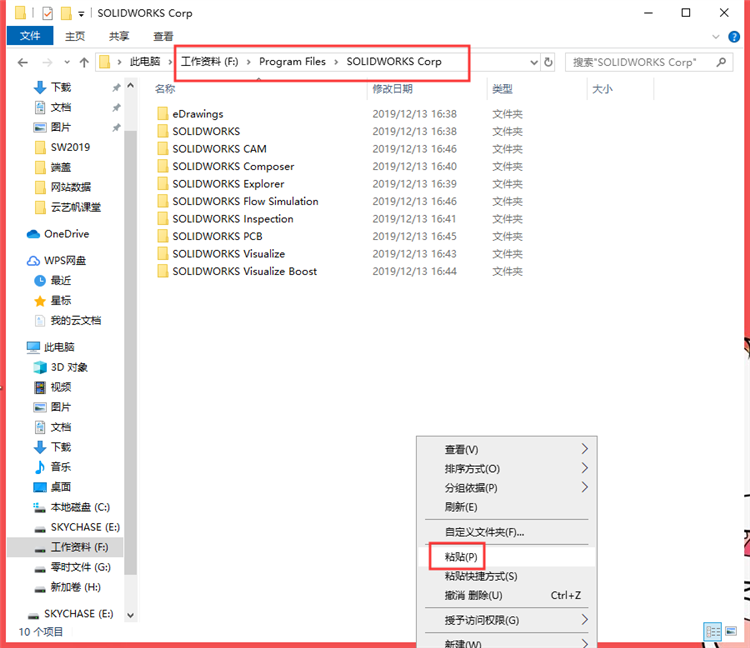Open pinned 文档 in quick access
Image resolution: width=750 pixels, height=648 pixels.
pos(61,107)
